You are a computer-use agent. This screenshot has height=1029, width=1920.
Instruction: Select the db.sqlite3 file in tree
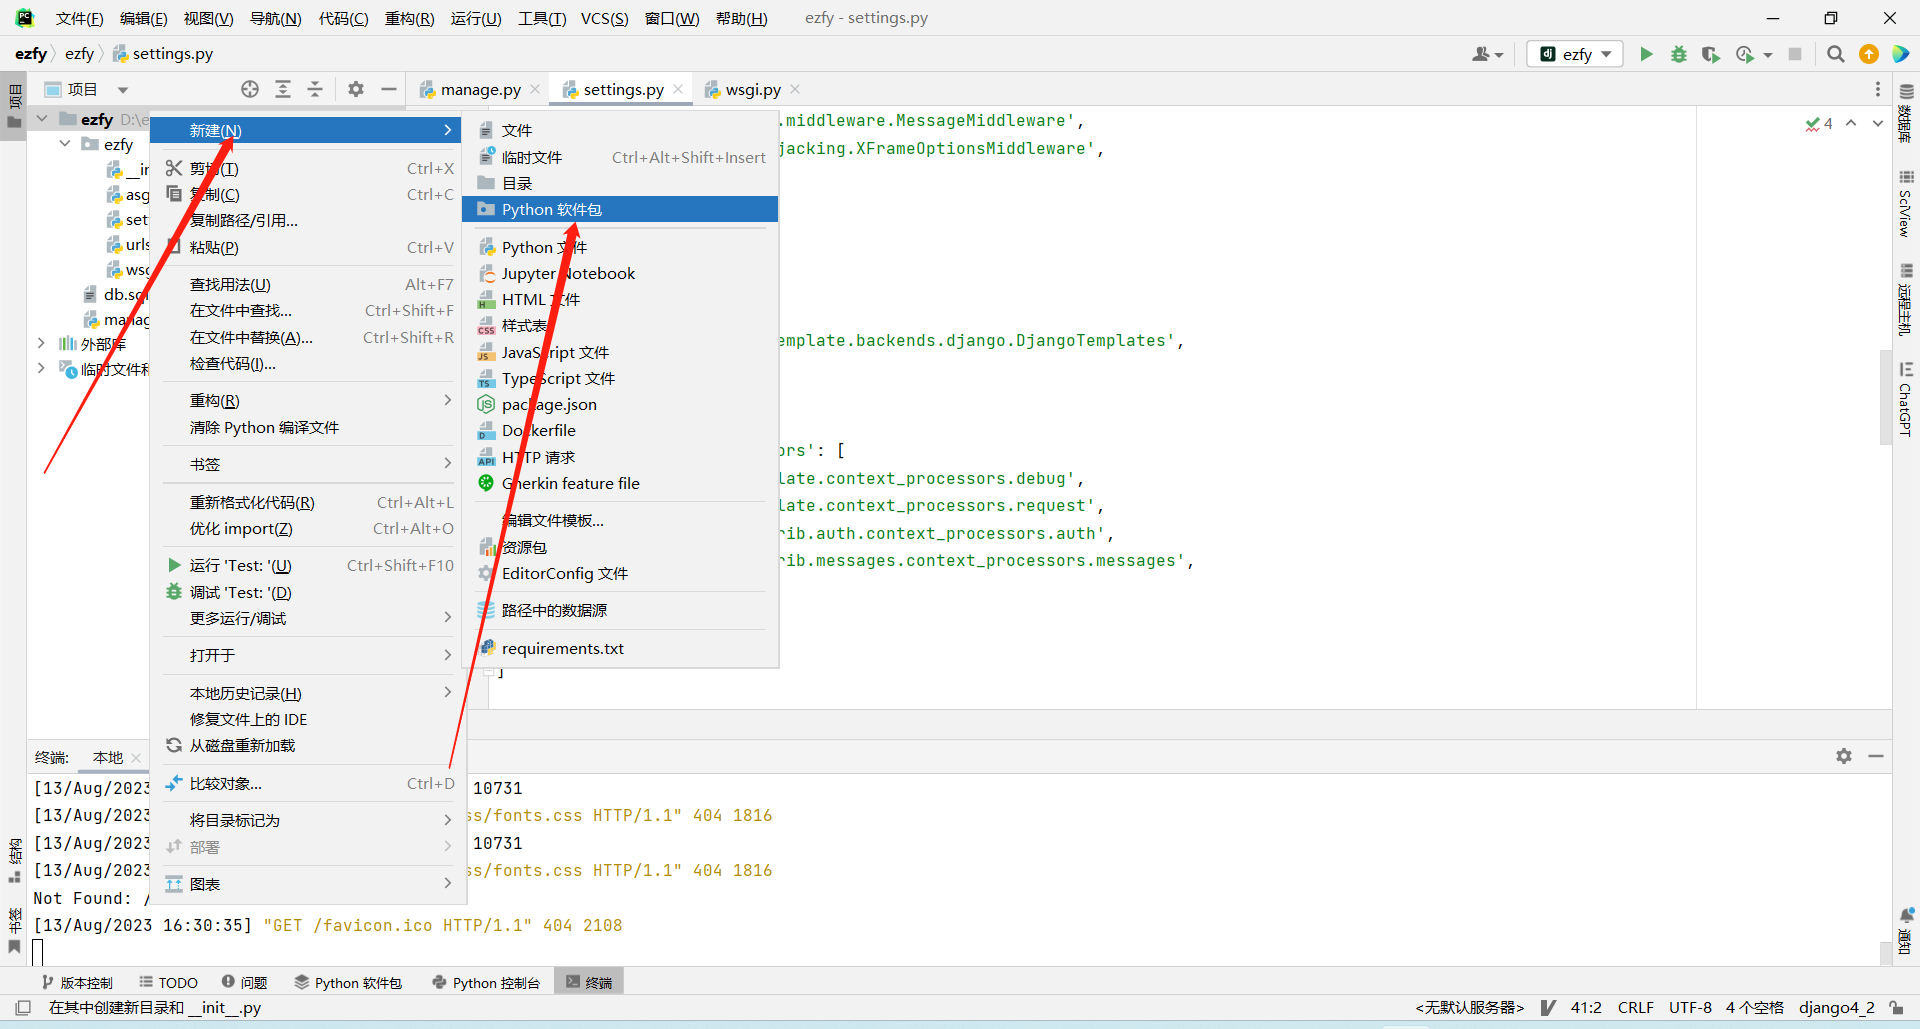[x=116, y=294]
